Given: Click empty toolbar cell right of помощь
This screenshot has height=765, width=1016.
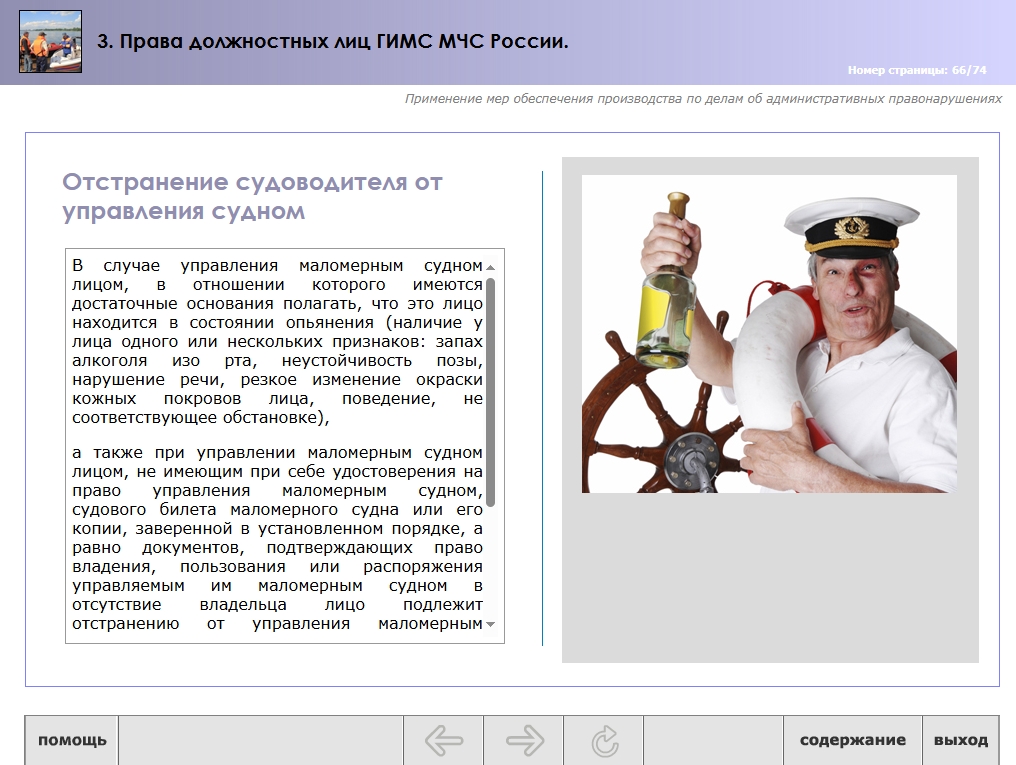Looking at the screenshot, I should [260, 741].
